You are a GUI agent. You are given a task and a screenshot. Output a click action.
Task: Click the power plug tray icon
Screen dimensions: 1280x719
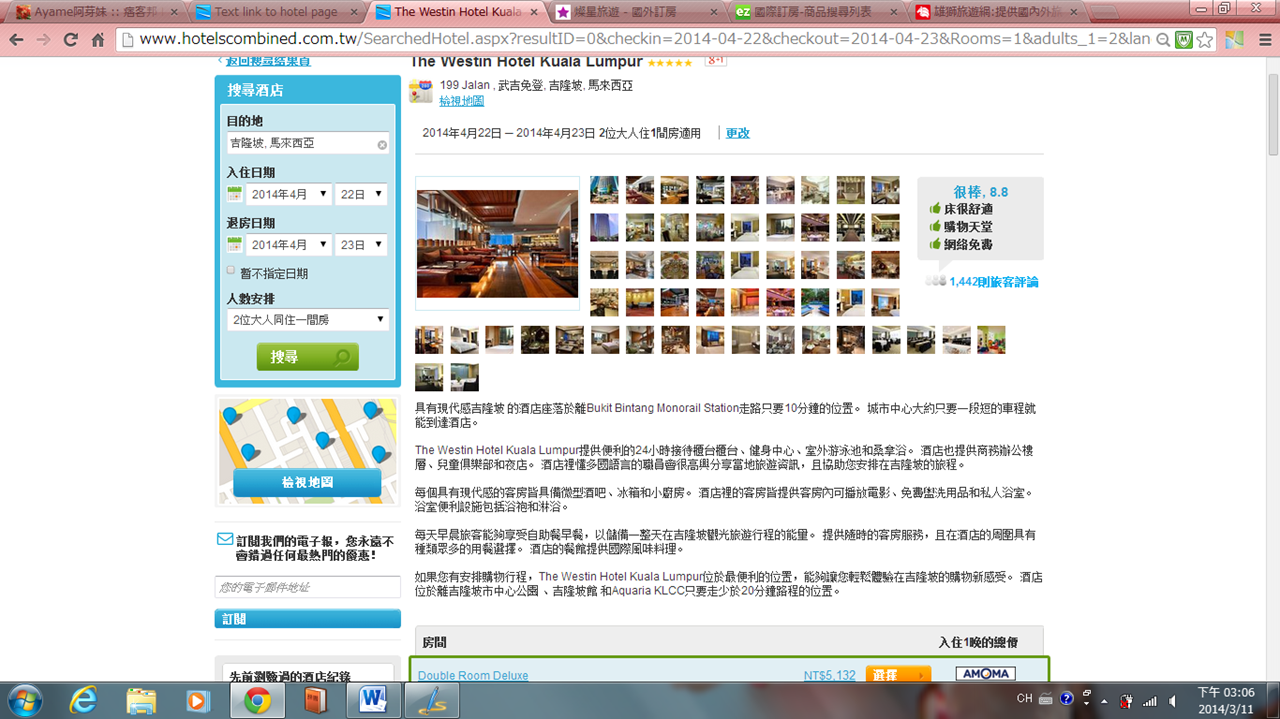click(x=1126, y=700)
